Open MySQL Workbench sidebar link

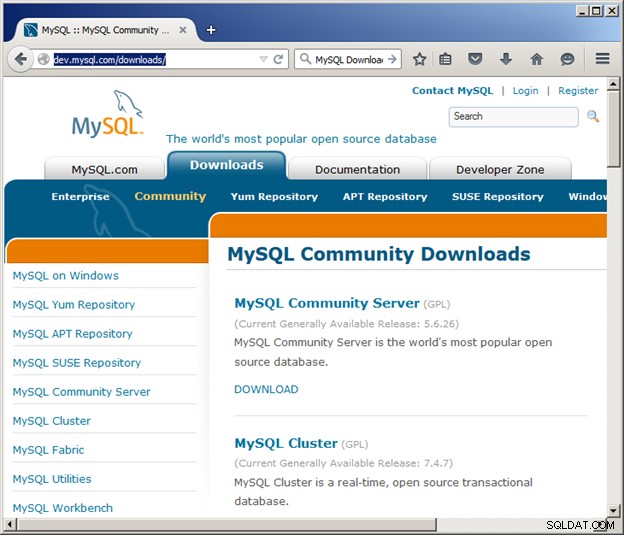coord(63,508)
